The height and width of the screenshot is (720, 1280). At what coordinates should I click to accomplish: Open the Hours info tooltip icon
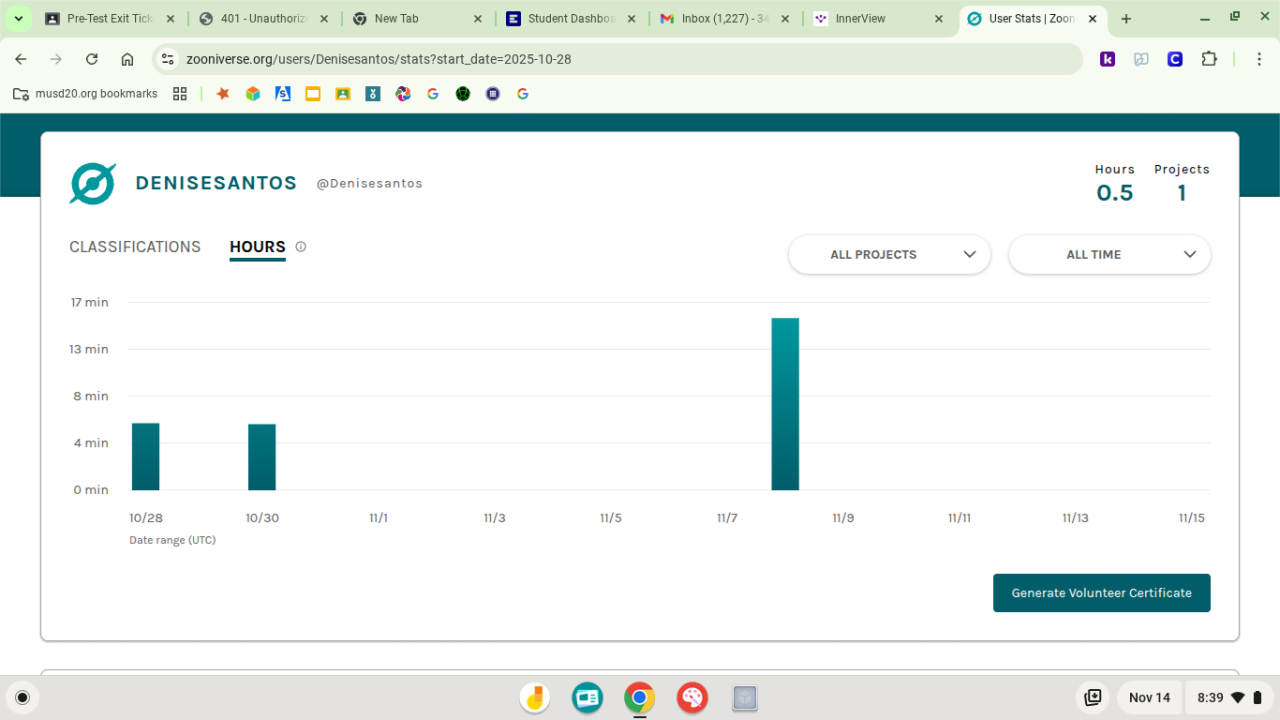301,247
